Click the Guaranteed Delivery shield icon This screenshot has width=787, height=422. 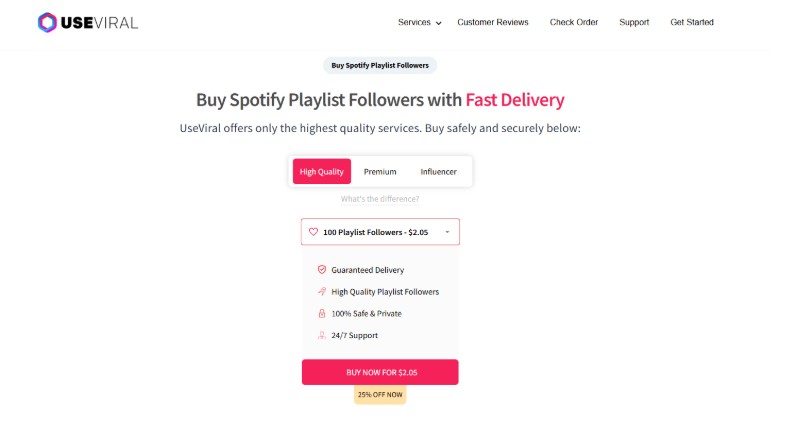coord(322,270)
